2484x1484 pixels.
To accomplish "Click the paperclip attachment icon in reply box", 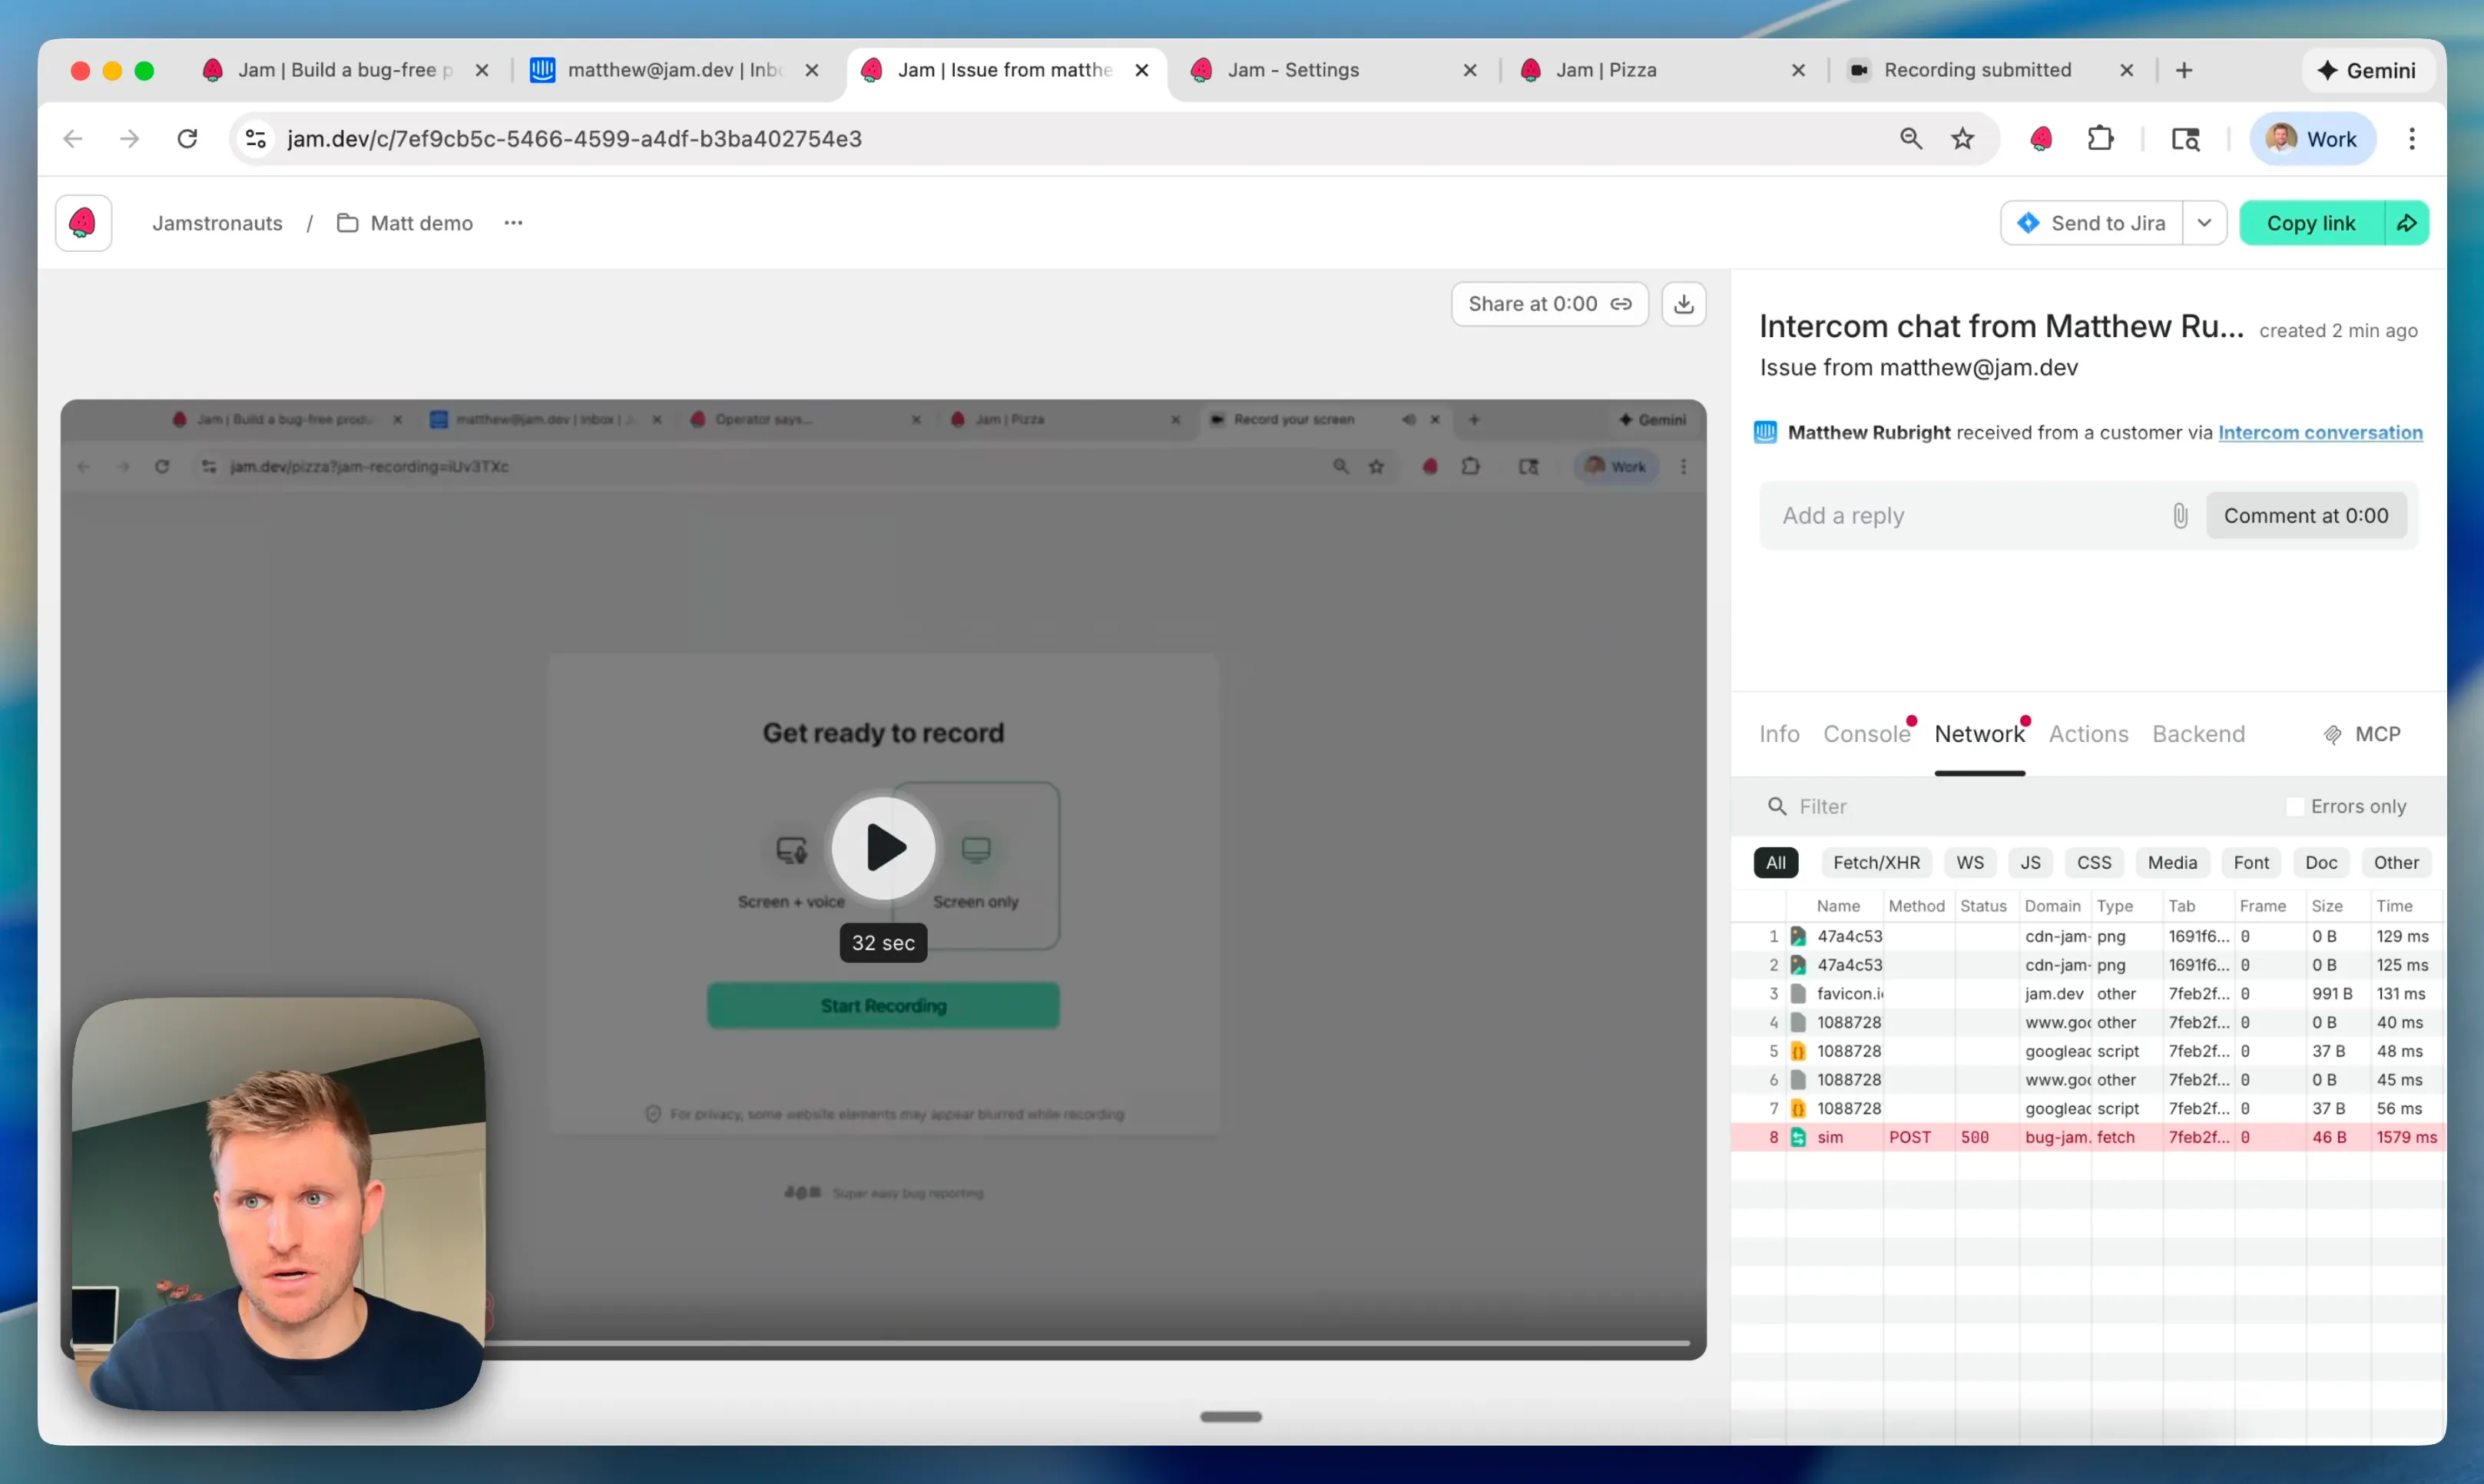I will [2180, 516].
